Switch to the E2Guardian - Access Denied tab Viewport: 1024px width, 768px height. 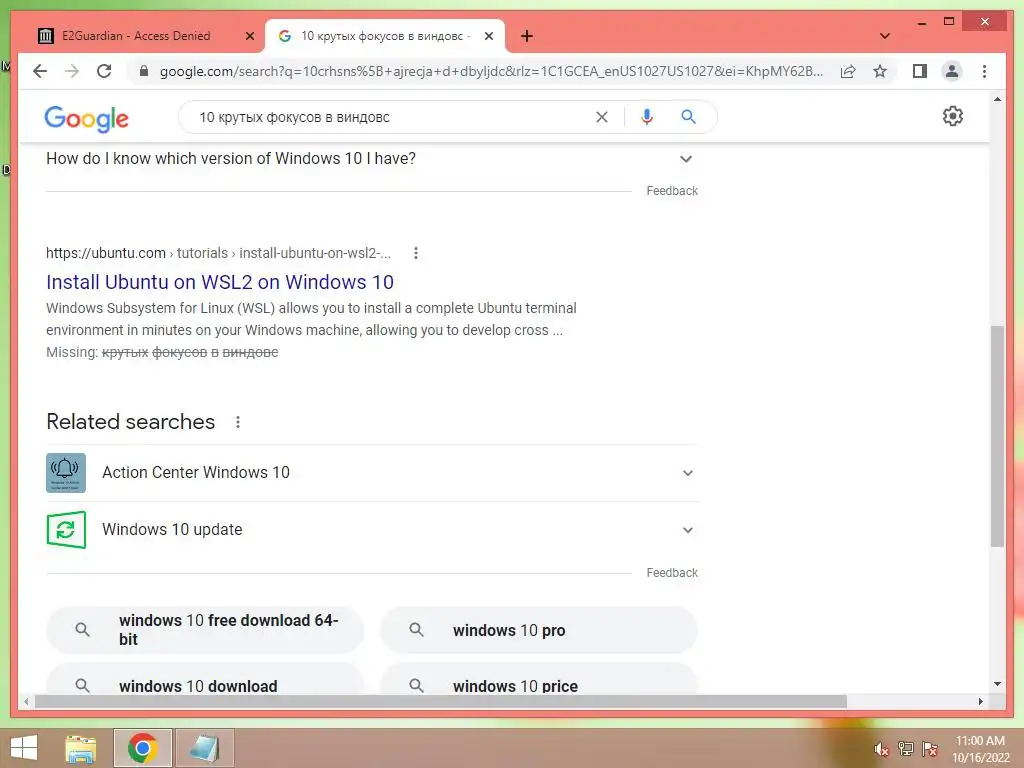(136, 36)
